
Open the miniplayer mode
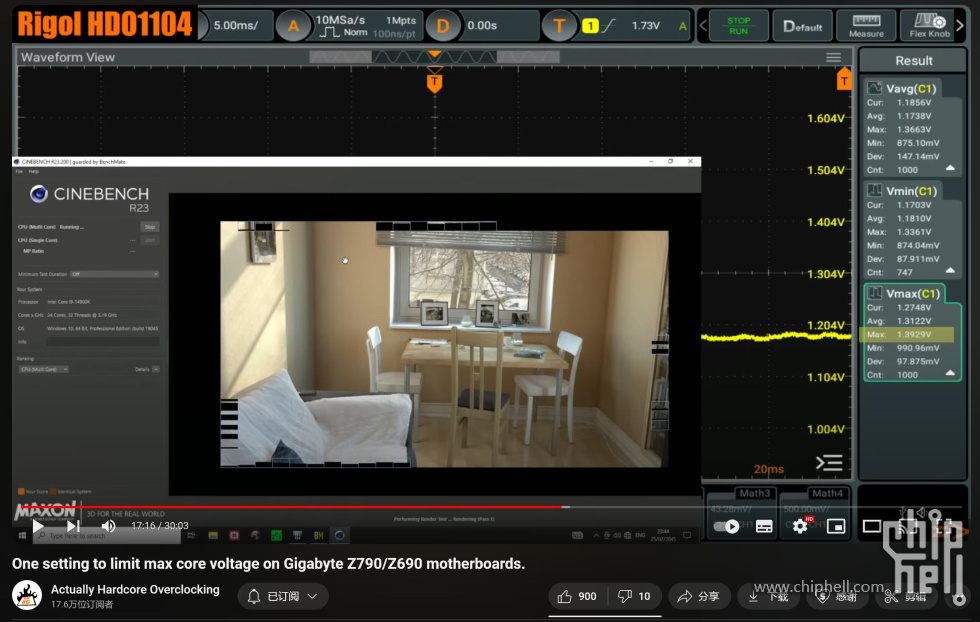click(x=836, y=526)
